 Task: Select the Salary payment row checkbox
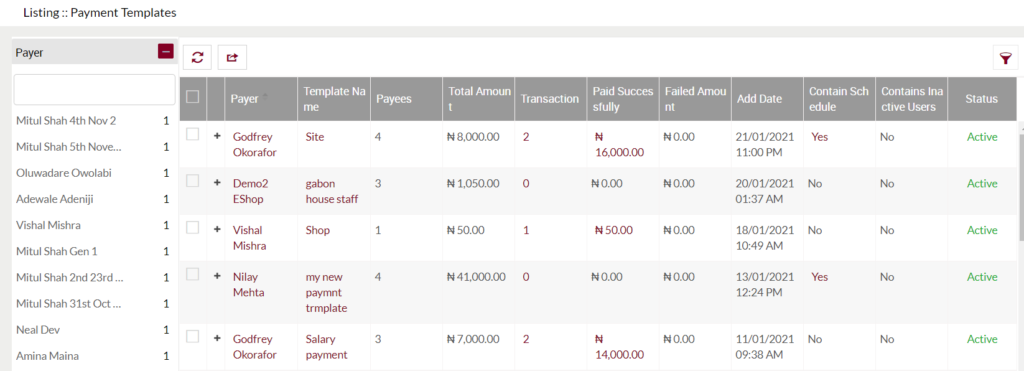[193, 336]
